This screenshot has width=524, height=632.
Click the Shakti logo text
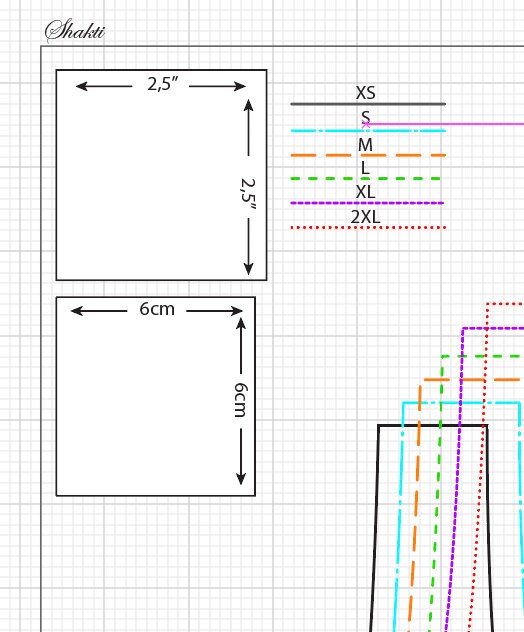[75, 31]
